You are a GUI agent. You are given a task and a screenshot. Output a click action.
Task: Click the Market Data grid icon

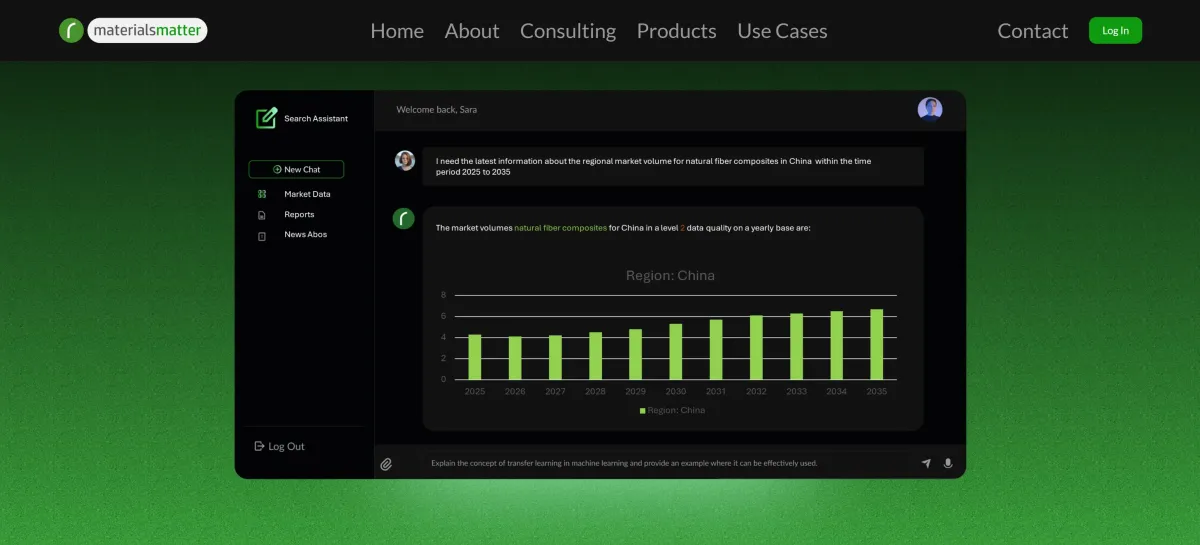262,194
